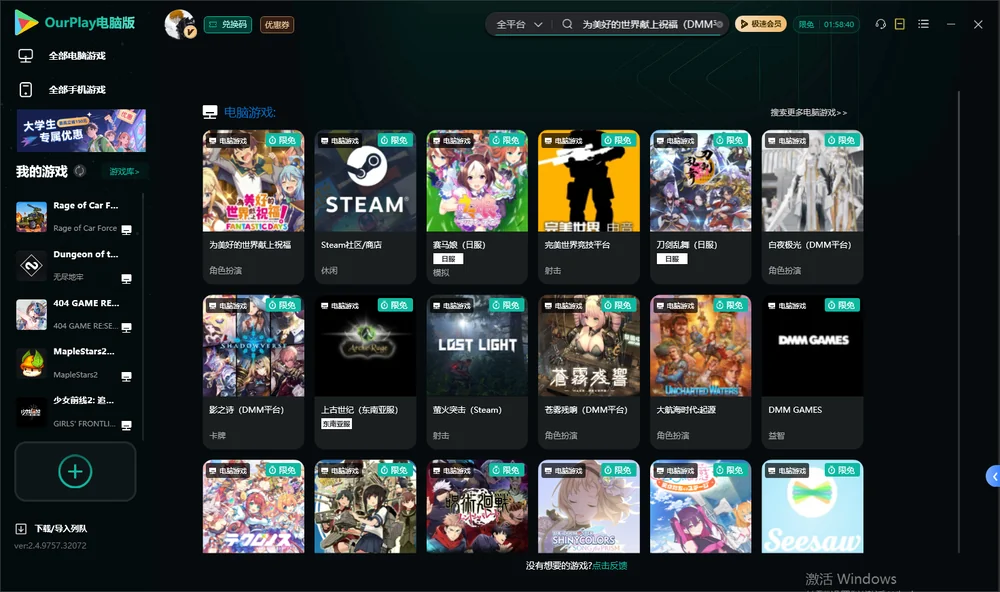Screen dimensions: 1000x592
Task: Select Rage of Car Force in my games
Action: coord(75,217)
